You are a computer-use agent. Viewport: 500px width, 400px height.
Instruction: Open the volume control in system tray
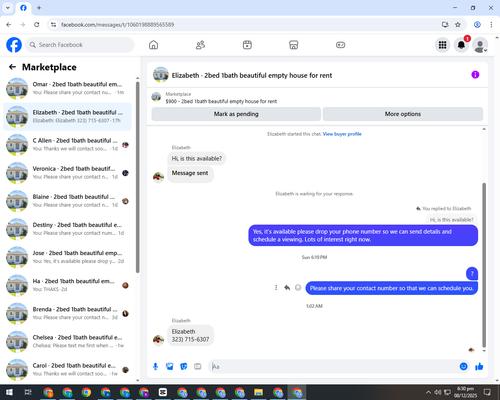pos(438,392)
